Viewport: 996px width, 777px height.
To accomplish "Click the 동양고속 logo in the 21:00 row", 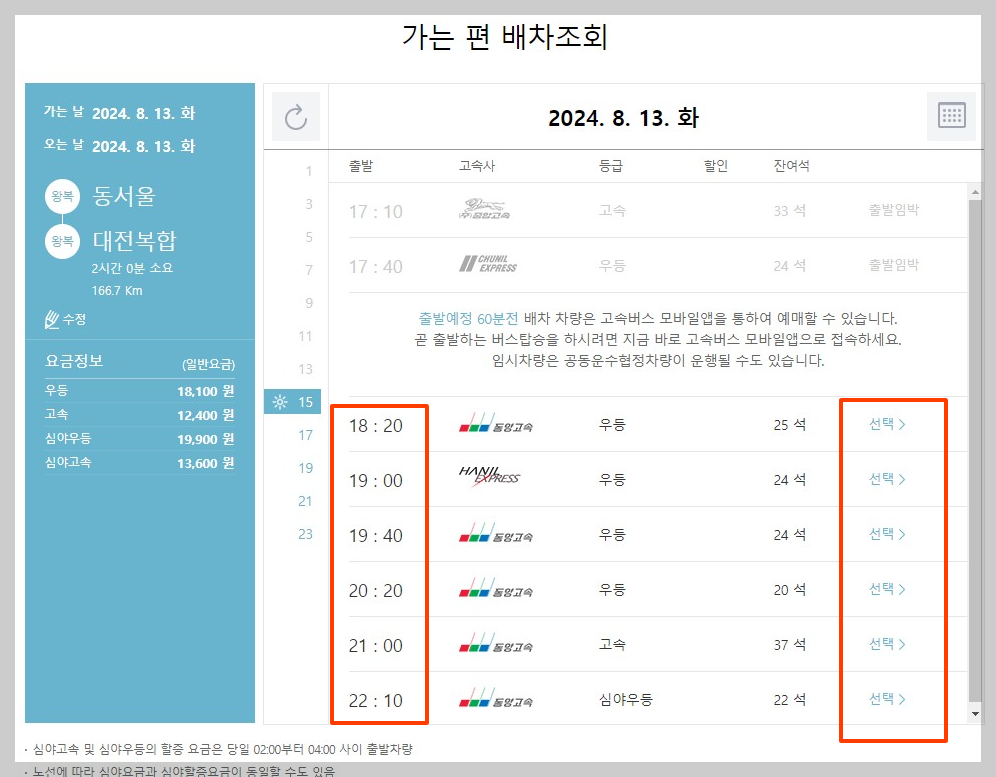I will (495, 644).
